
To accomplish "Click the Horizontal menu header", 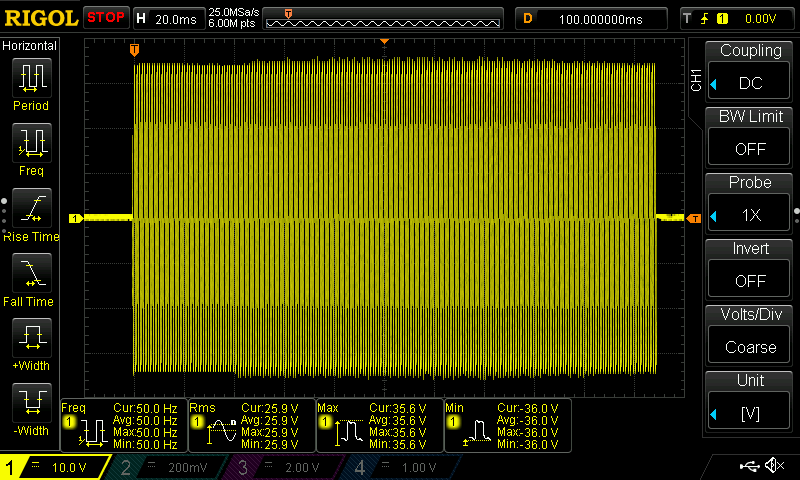I will (30, 46).
